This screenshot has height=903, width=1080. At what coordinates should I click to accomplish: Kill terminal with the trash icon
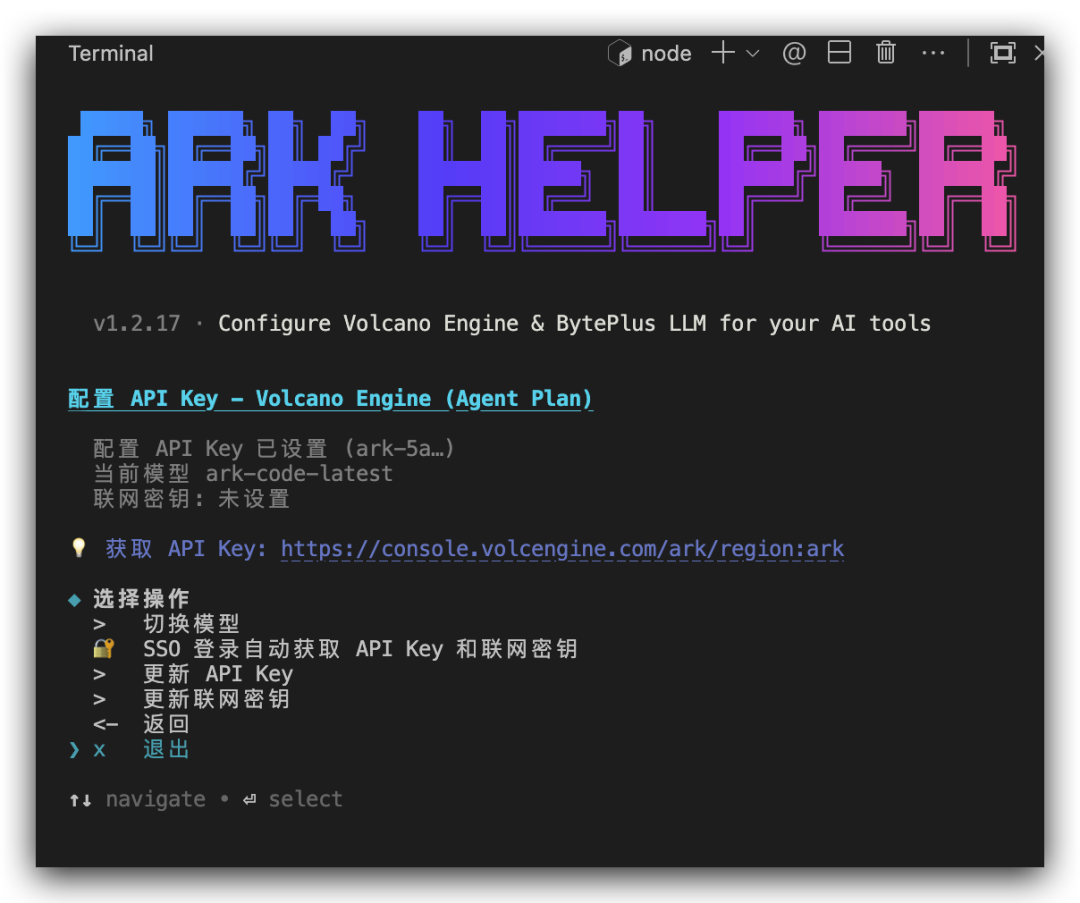pos(886,52)
